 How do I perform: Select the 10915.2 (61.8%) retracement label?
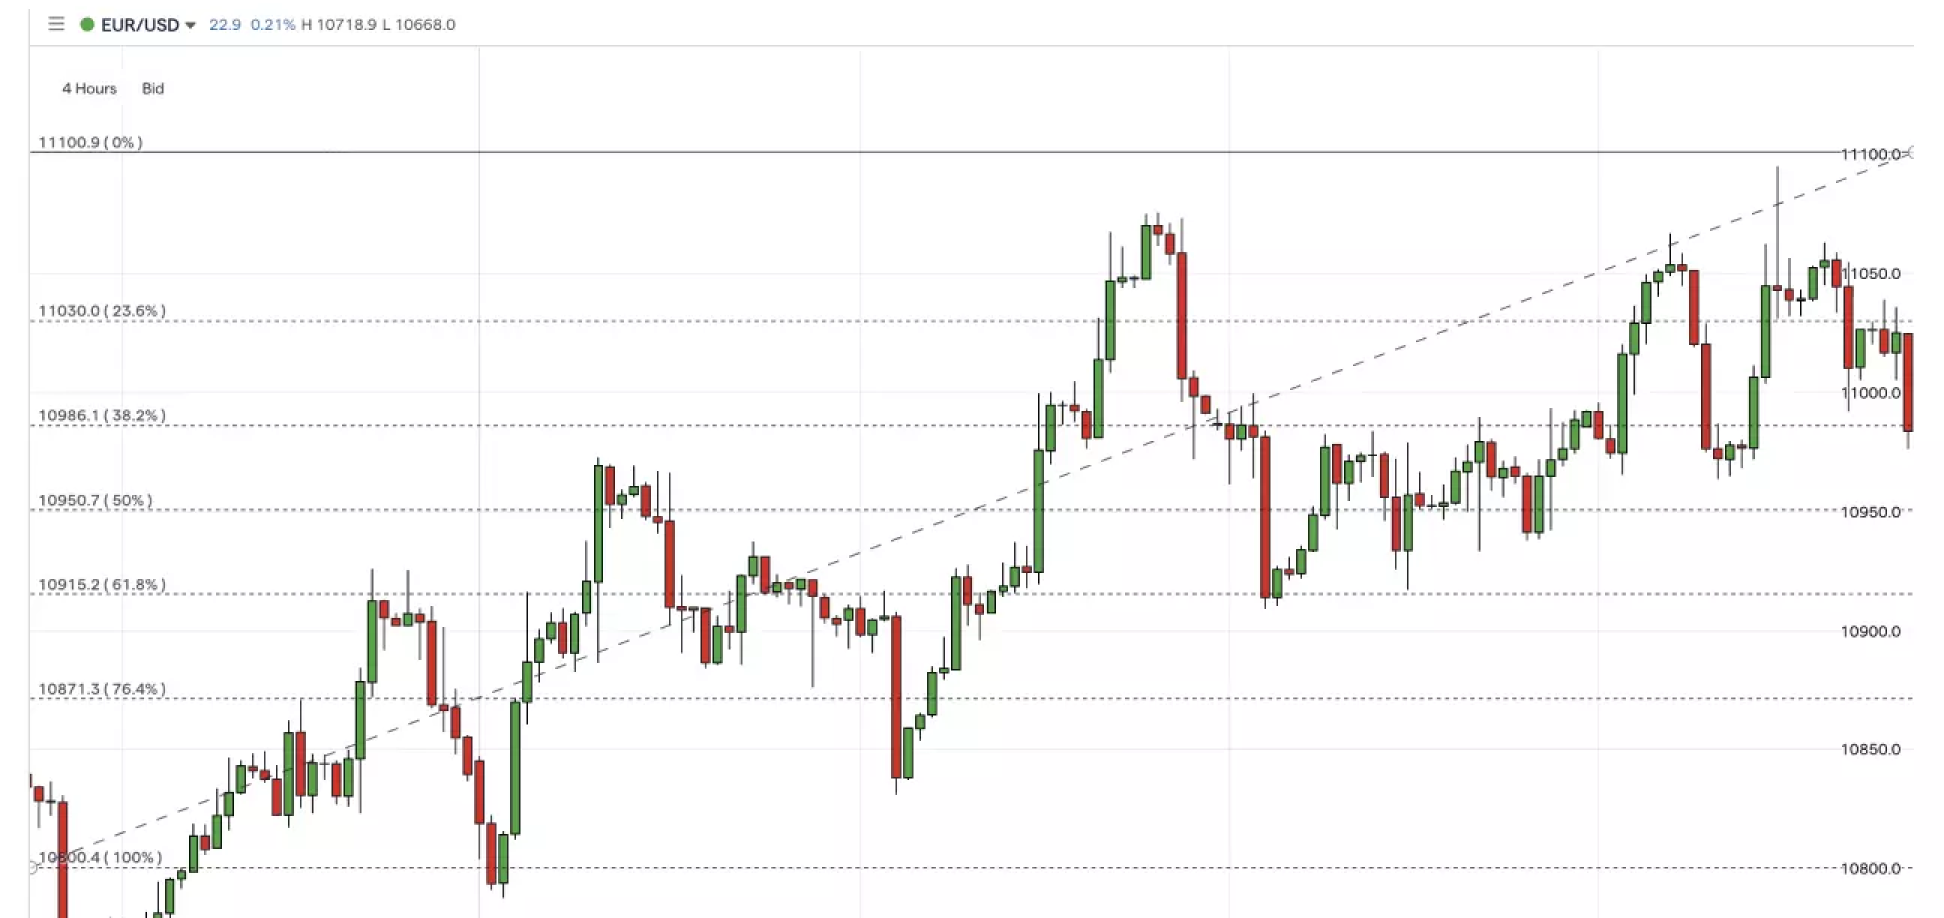click(102, 585)
